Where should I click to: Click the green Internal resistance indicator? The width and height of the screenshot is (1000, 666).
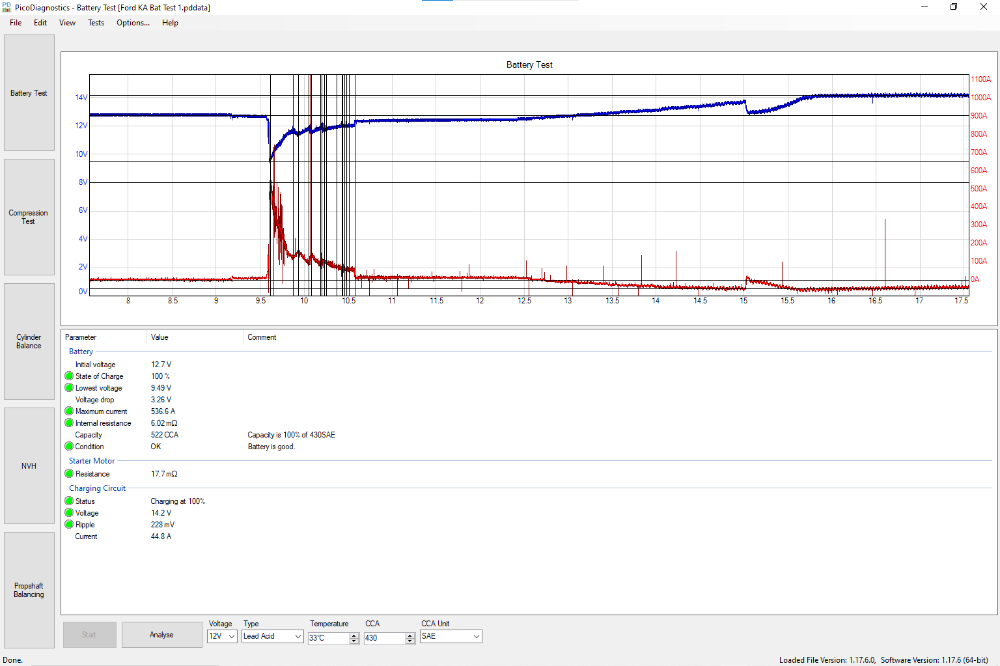(69, 424)
